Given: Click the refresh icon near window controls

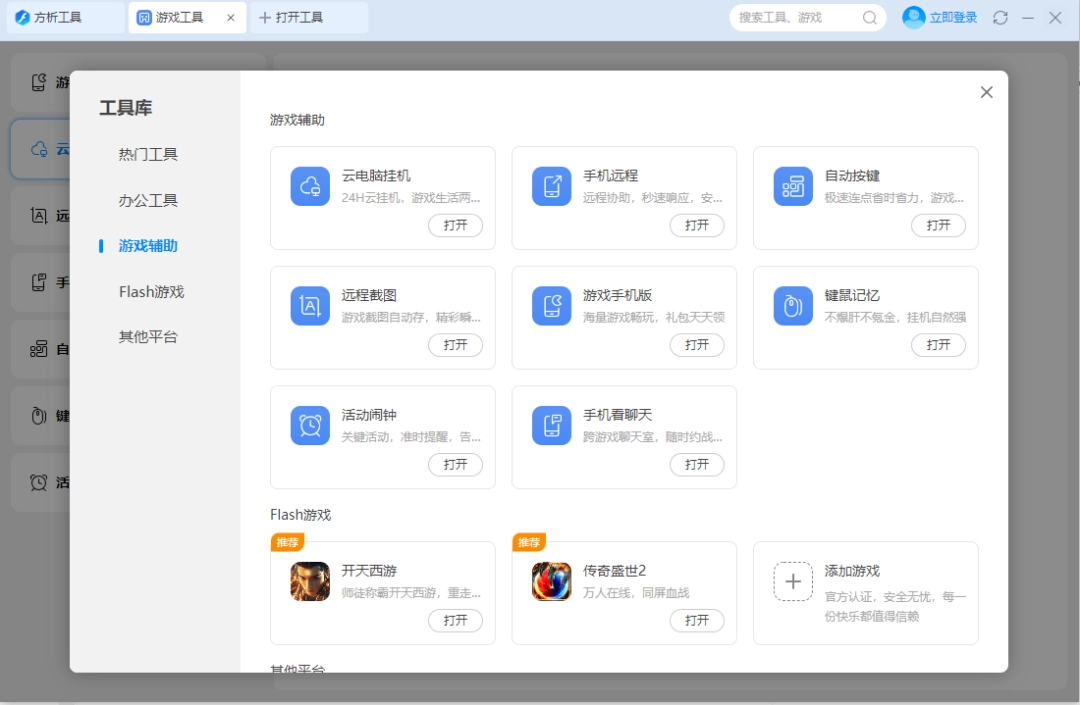Looking at the screenshot, I should 1000,17.
